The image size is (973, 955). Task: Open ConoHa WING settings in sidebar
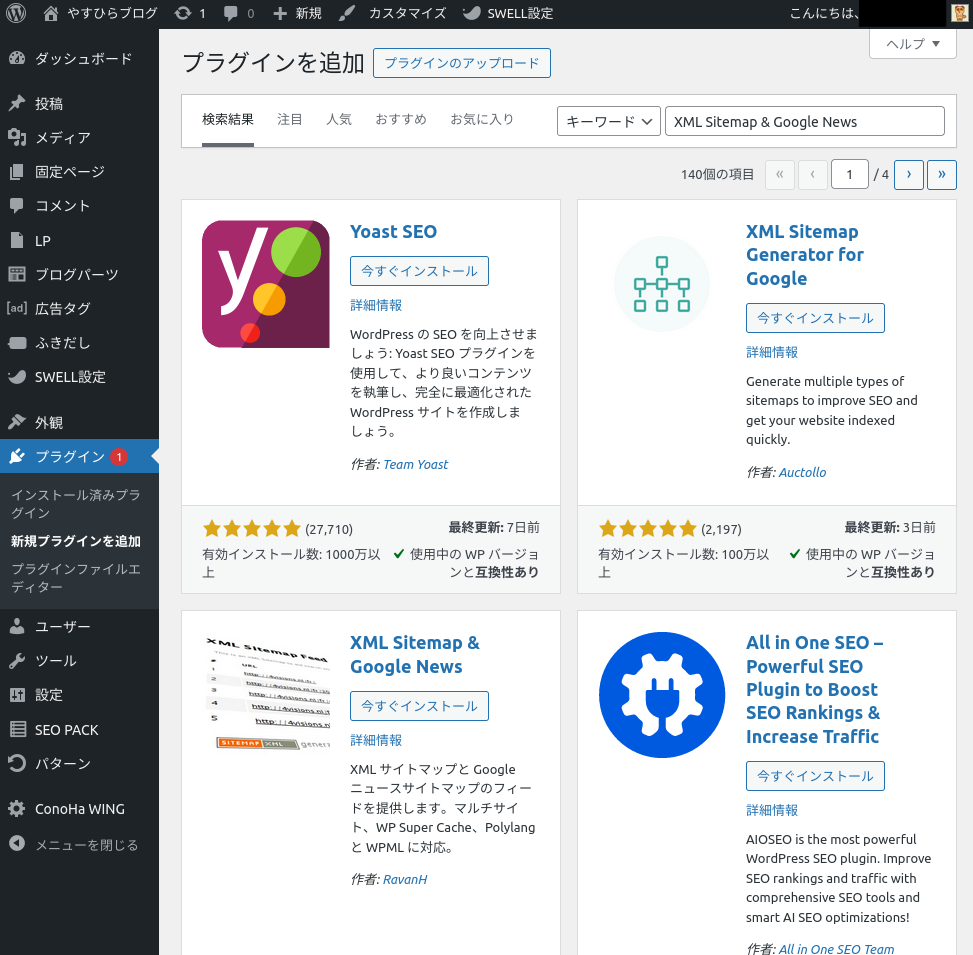[x=79, y=809]
